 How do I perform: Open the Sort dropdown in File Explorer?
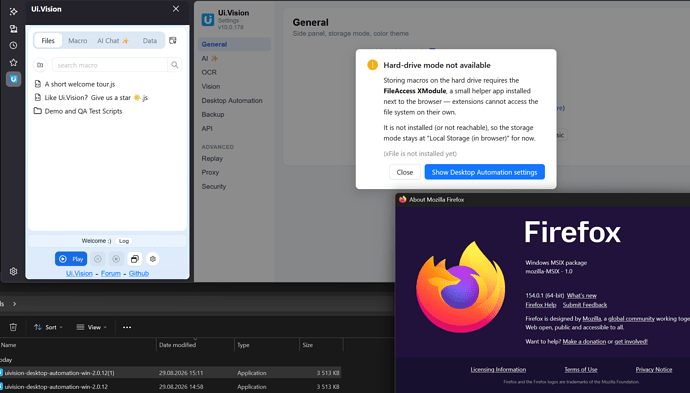coord(48,327)
